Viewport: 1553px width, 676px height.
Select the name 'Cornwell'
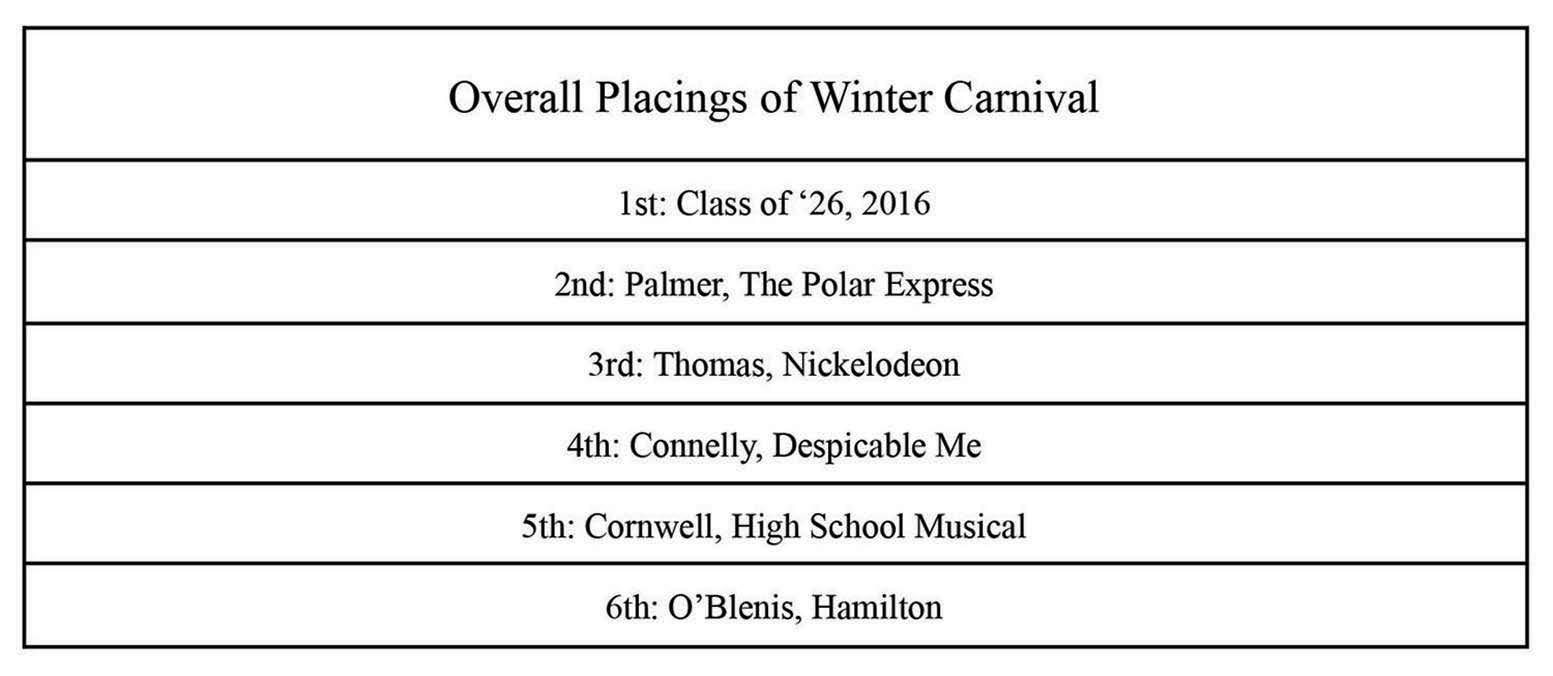[x=651, y=526]
